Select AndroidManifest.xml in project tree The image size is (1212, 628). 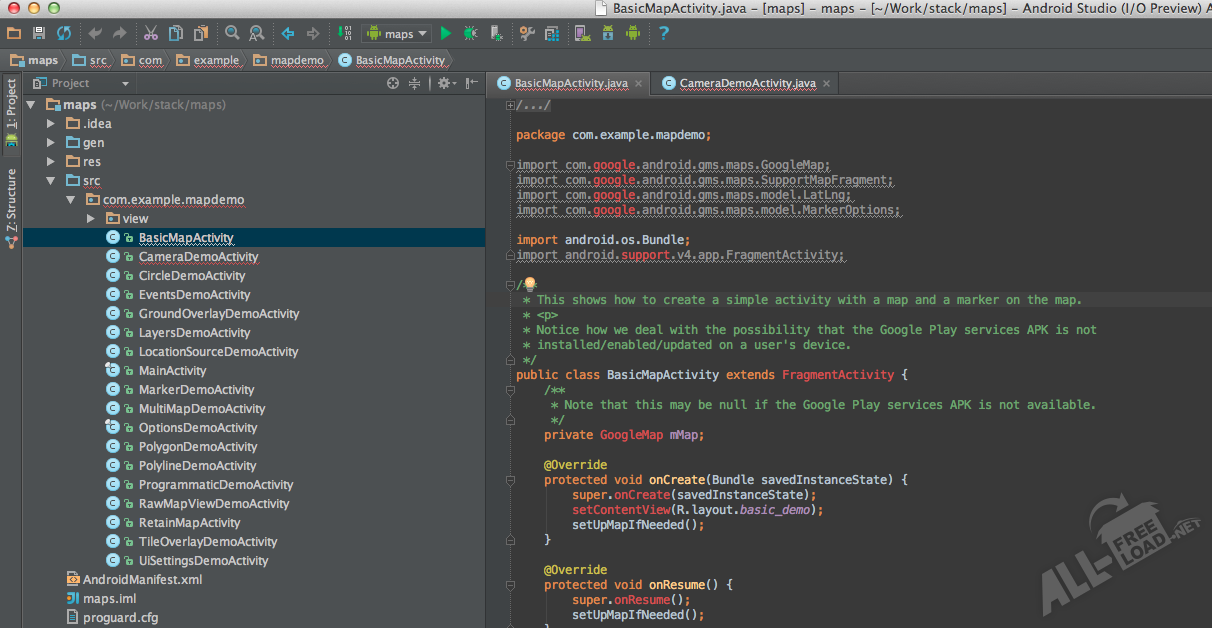[x=142, y=580]
